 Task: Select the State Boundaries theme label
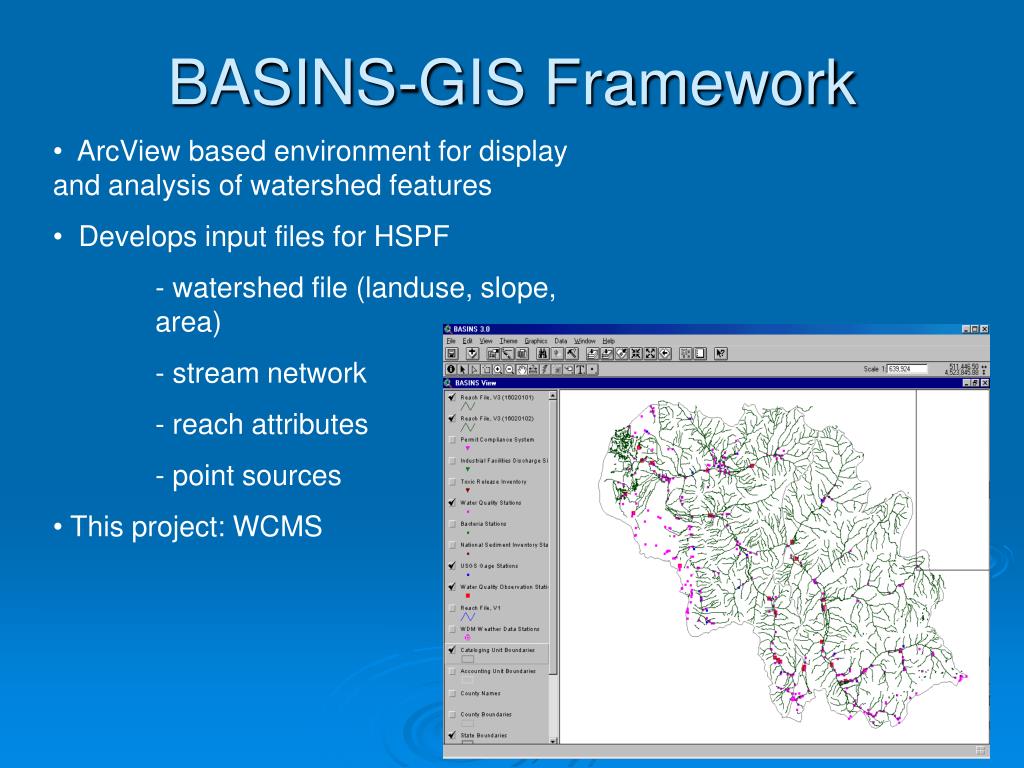[x=483, y=735]
